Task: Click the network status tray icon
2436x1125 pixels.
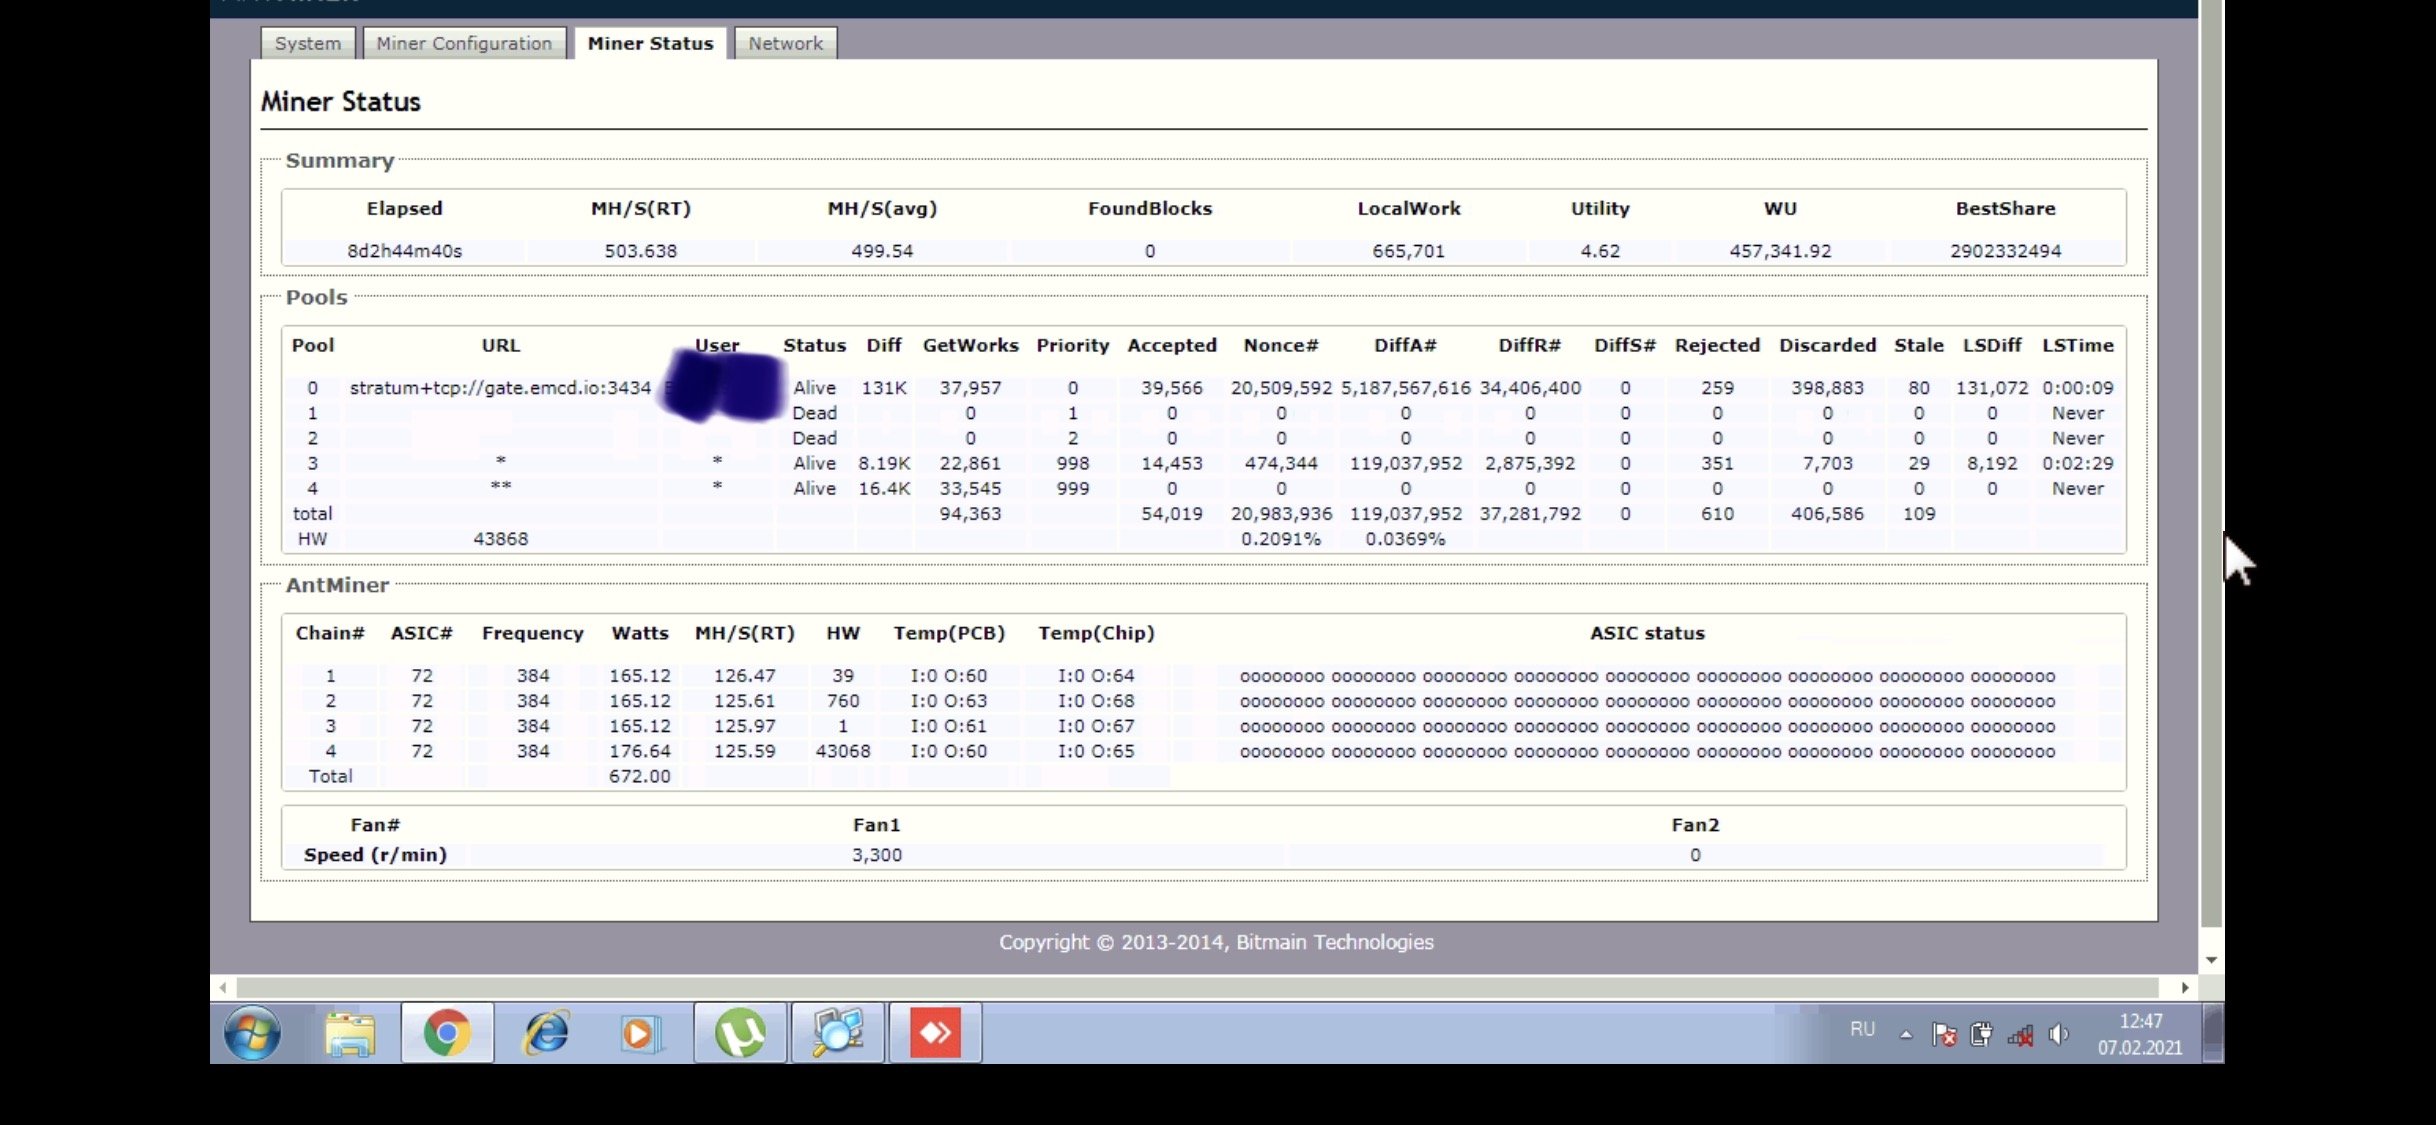Action: pos(2020,1035)
